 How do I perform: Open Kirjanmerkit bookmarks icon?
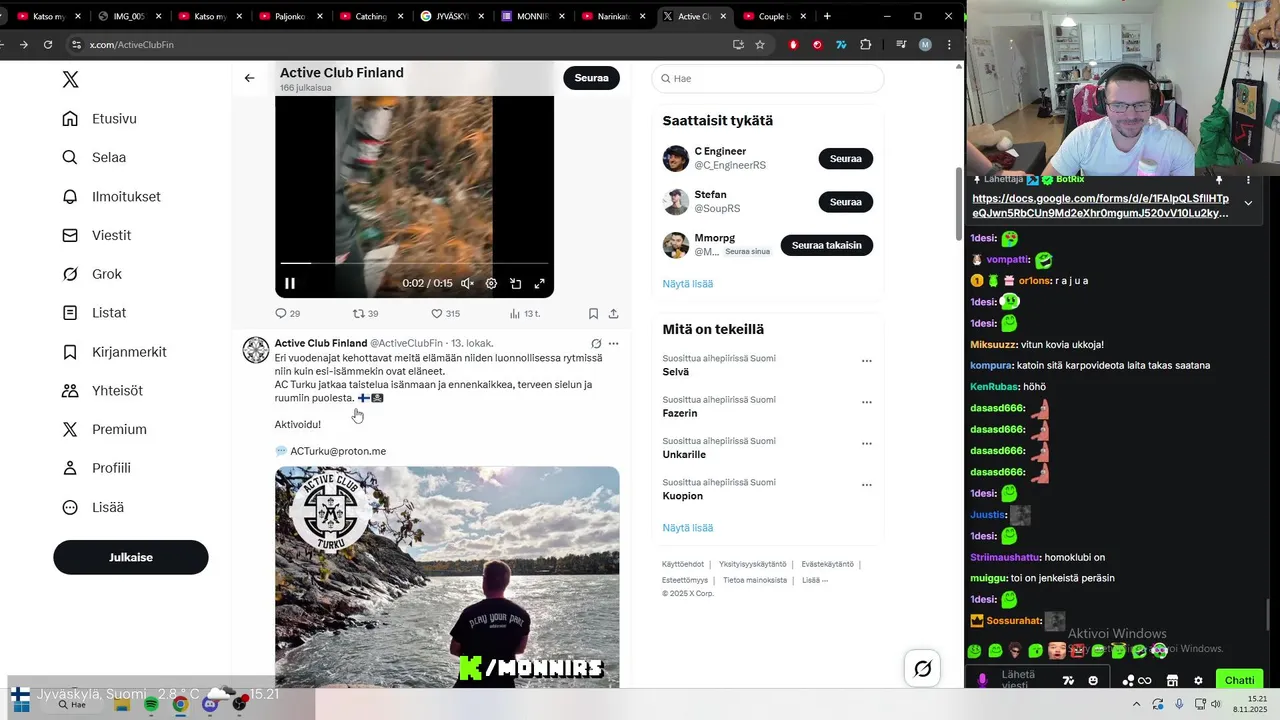click(x=70, y=352)
